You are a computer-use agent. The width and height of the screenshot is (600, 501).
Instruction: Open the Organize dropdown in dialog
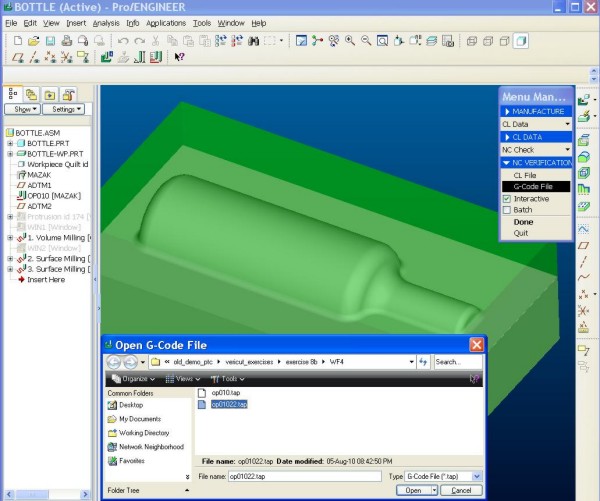pyautogui.click(x=134, y=379)
